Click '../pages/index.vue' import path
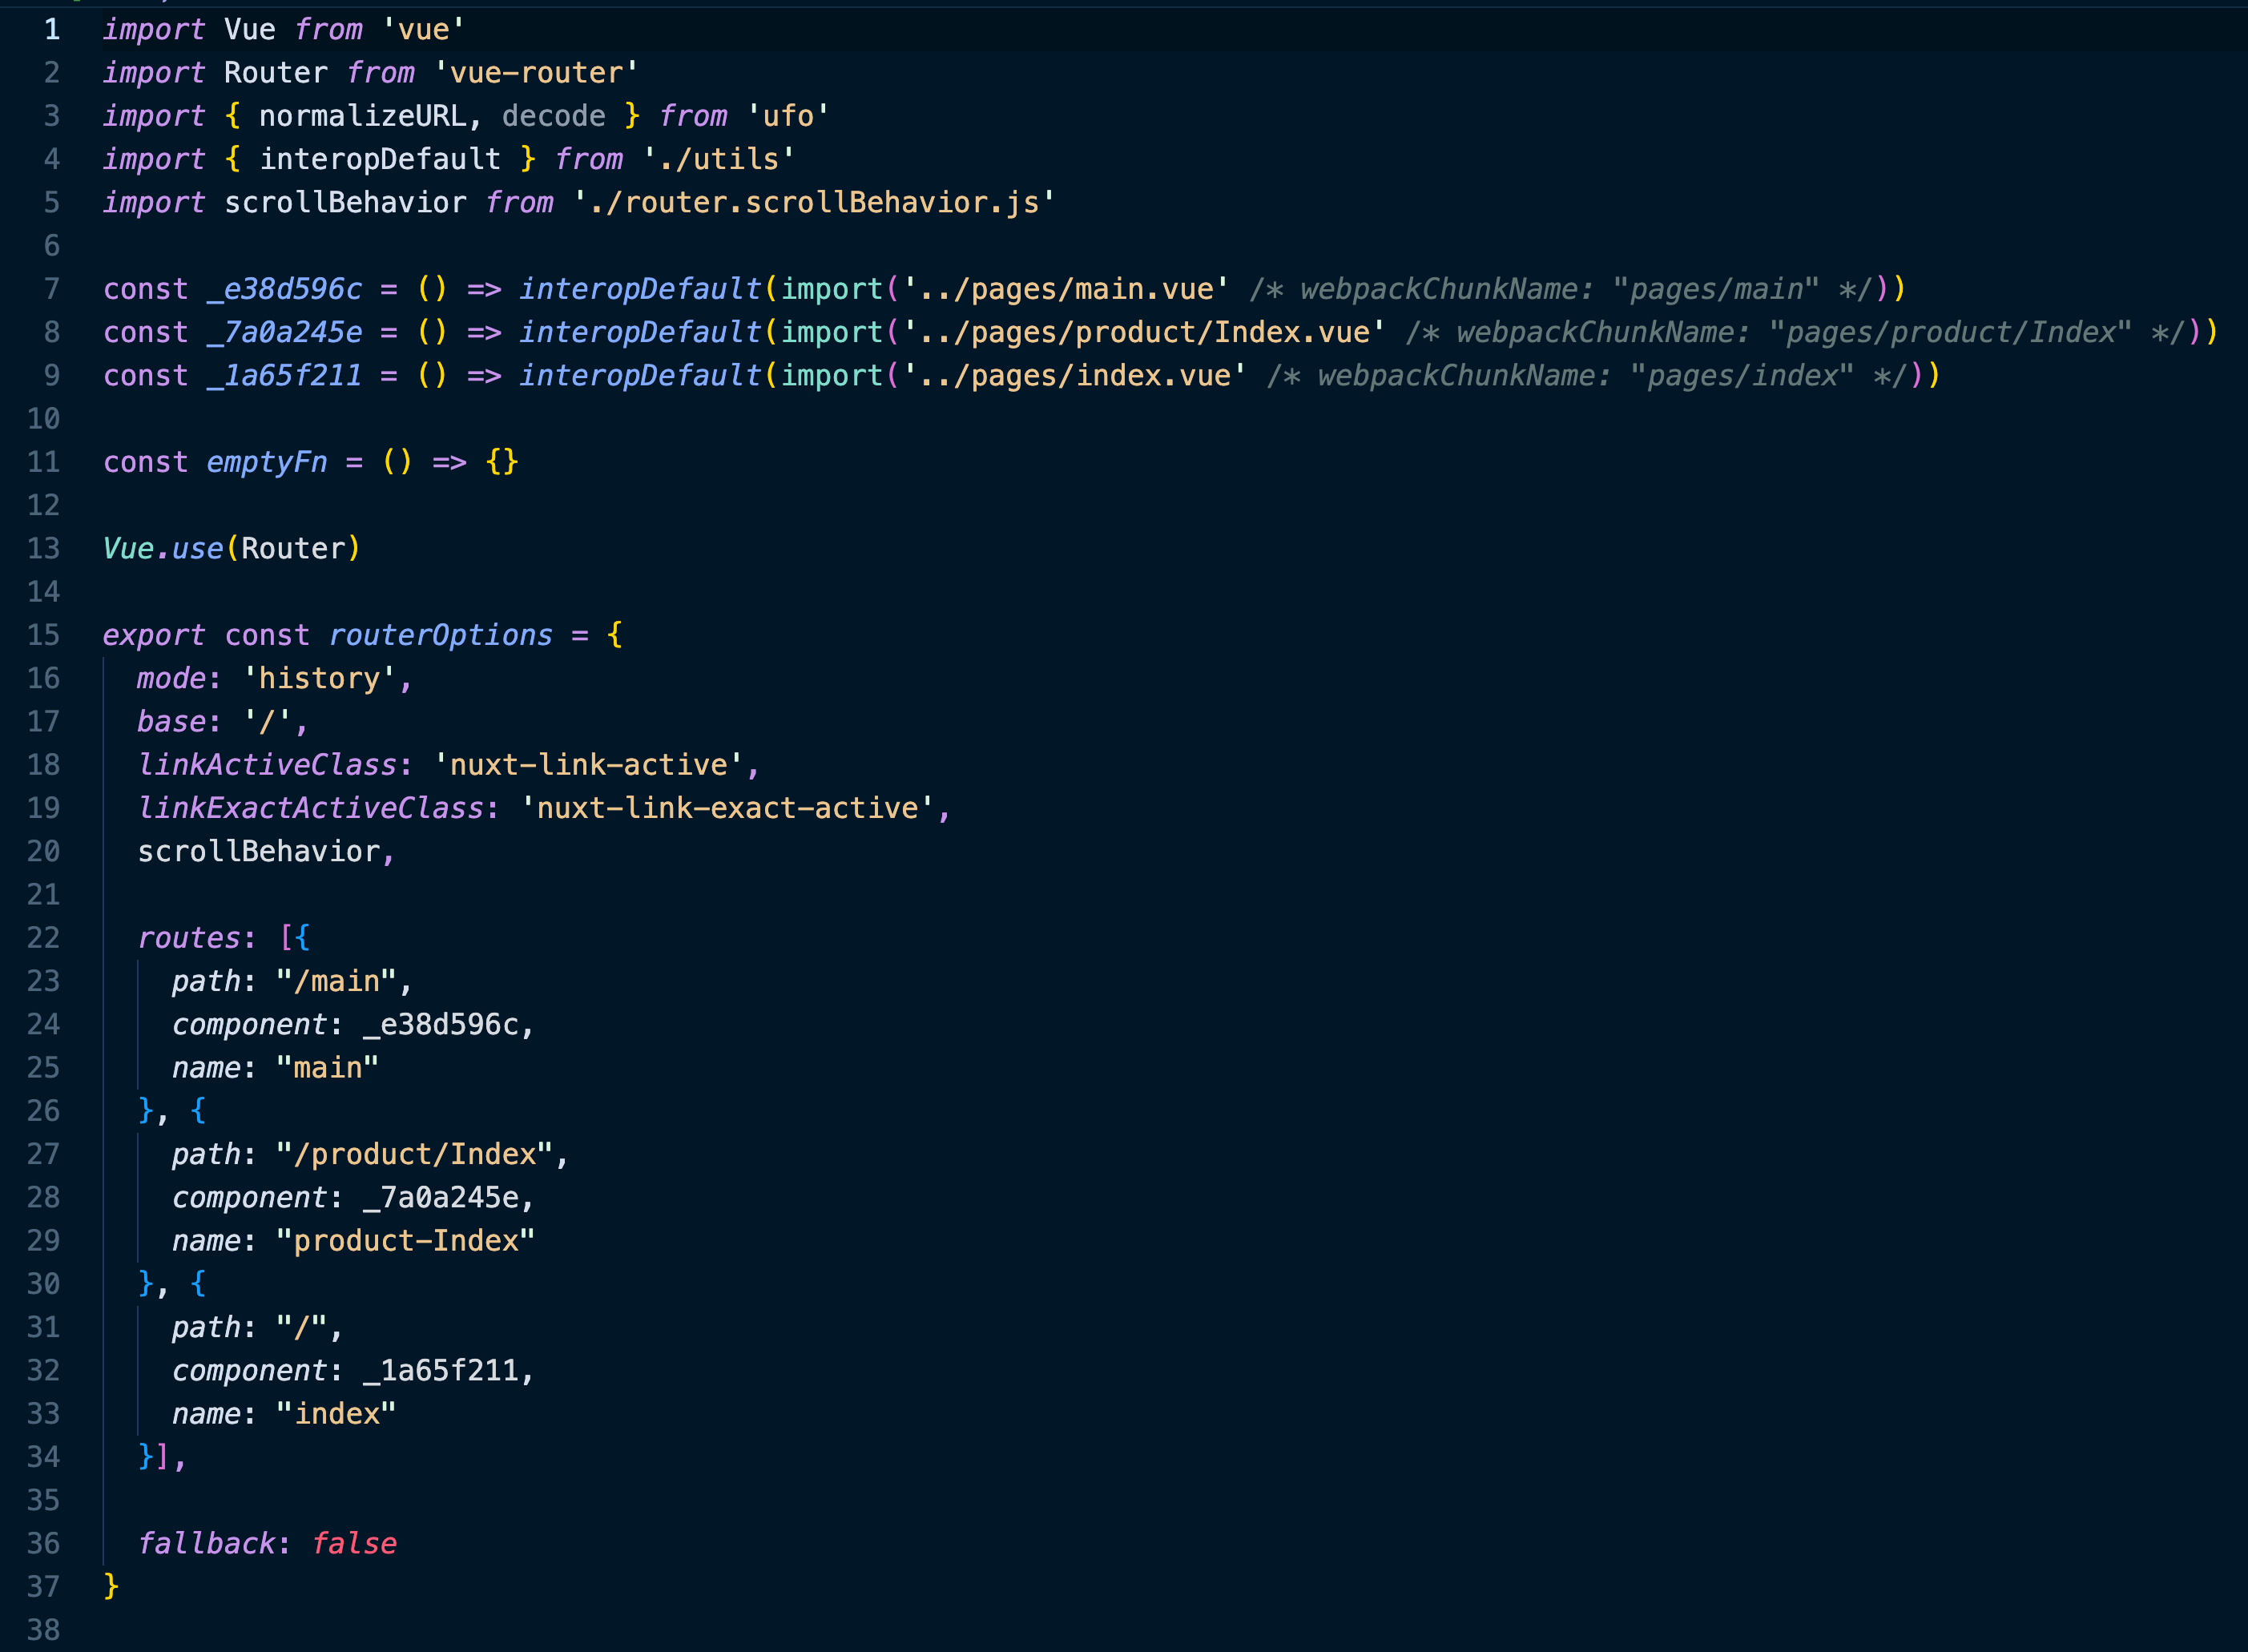The width and height of the screenshot is (2248, 1652). (1075, 376)
